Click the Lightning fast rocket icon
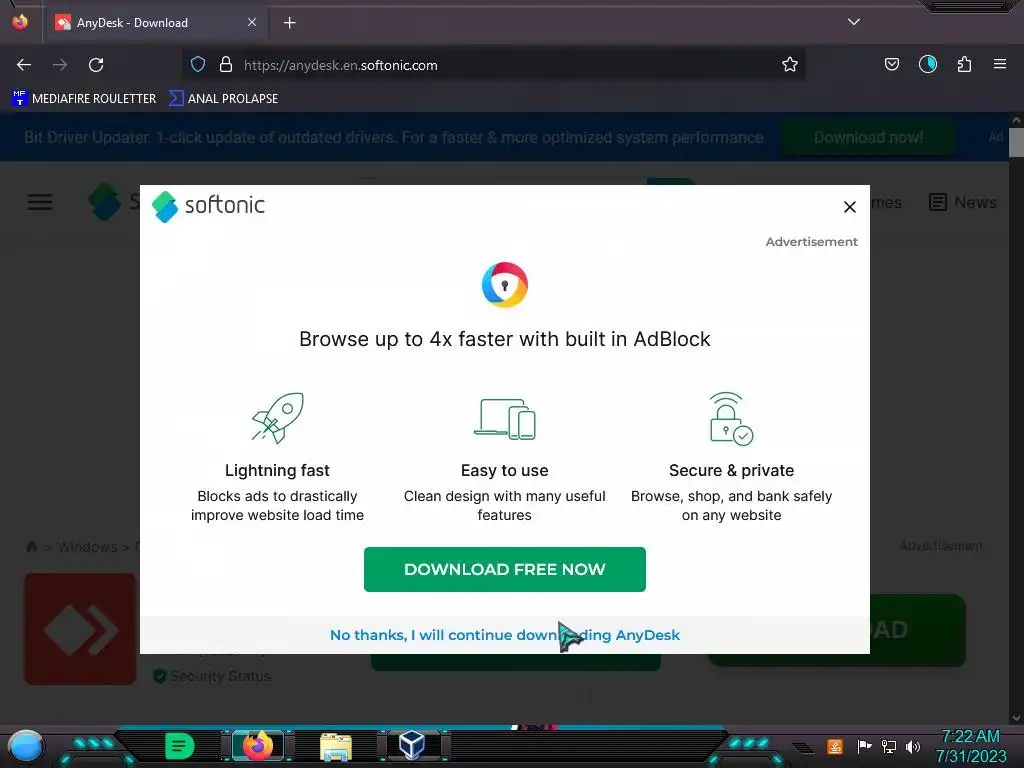This screenshot has height=768, width=1024. tap(278, 418)
